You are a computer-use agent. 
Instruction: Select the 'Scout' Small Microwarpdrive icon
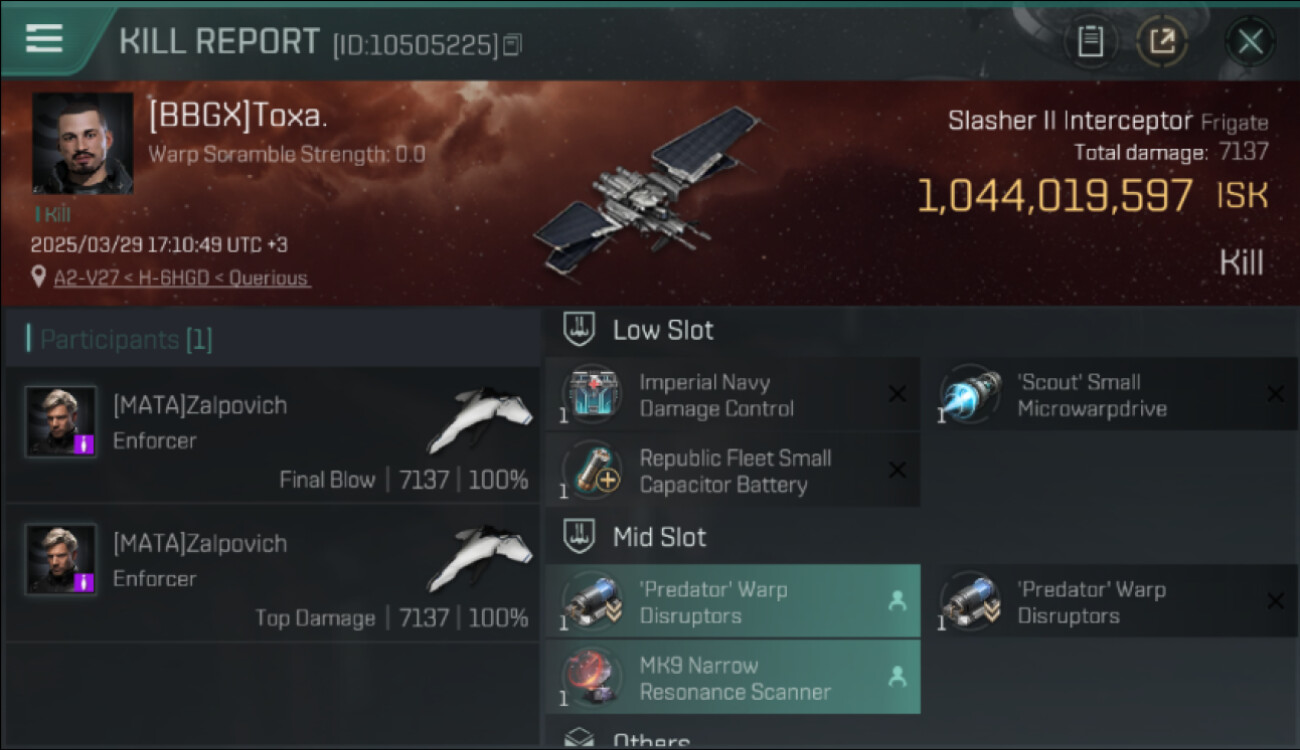coord(969,395)
